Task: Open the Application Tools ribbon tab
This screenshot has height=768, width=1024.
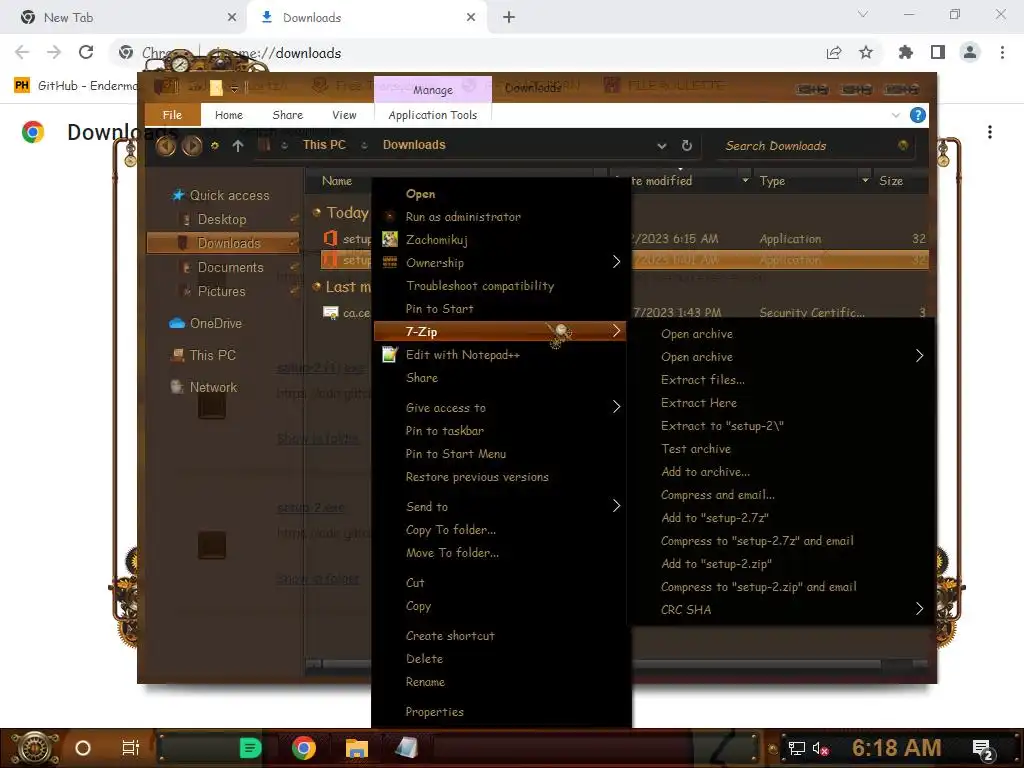Action: point(432,115)
